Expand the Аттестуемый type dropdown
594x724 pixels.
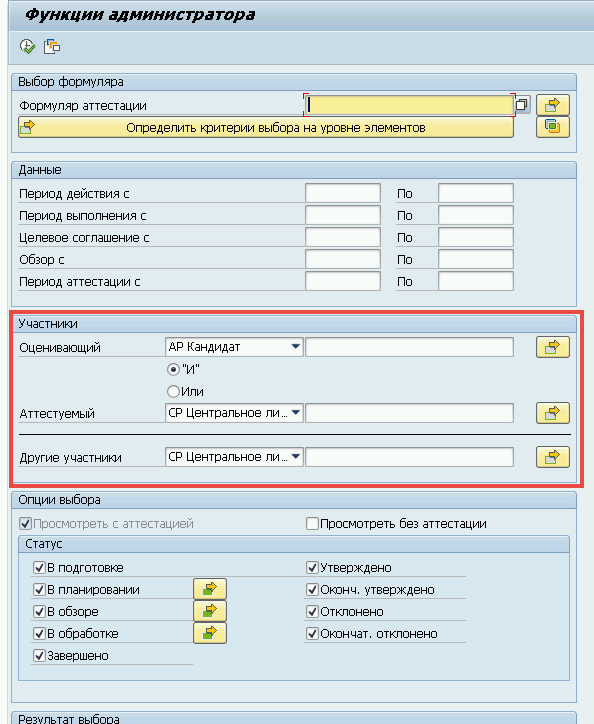pos(296,413)
